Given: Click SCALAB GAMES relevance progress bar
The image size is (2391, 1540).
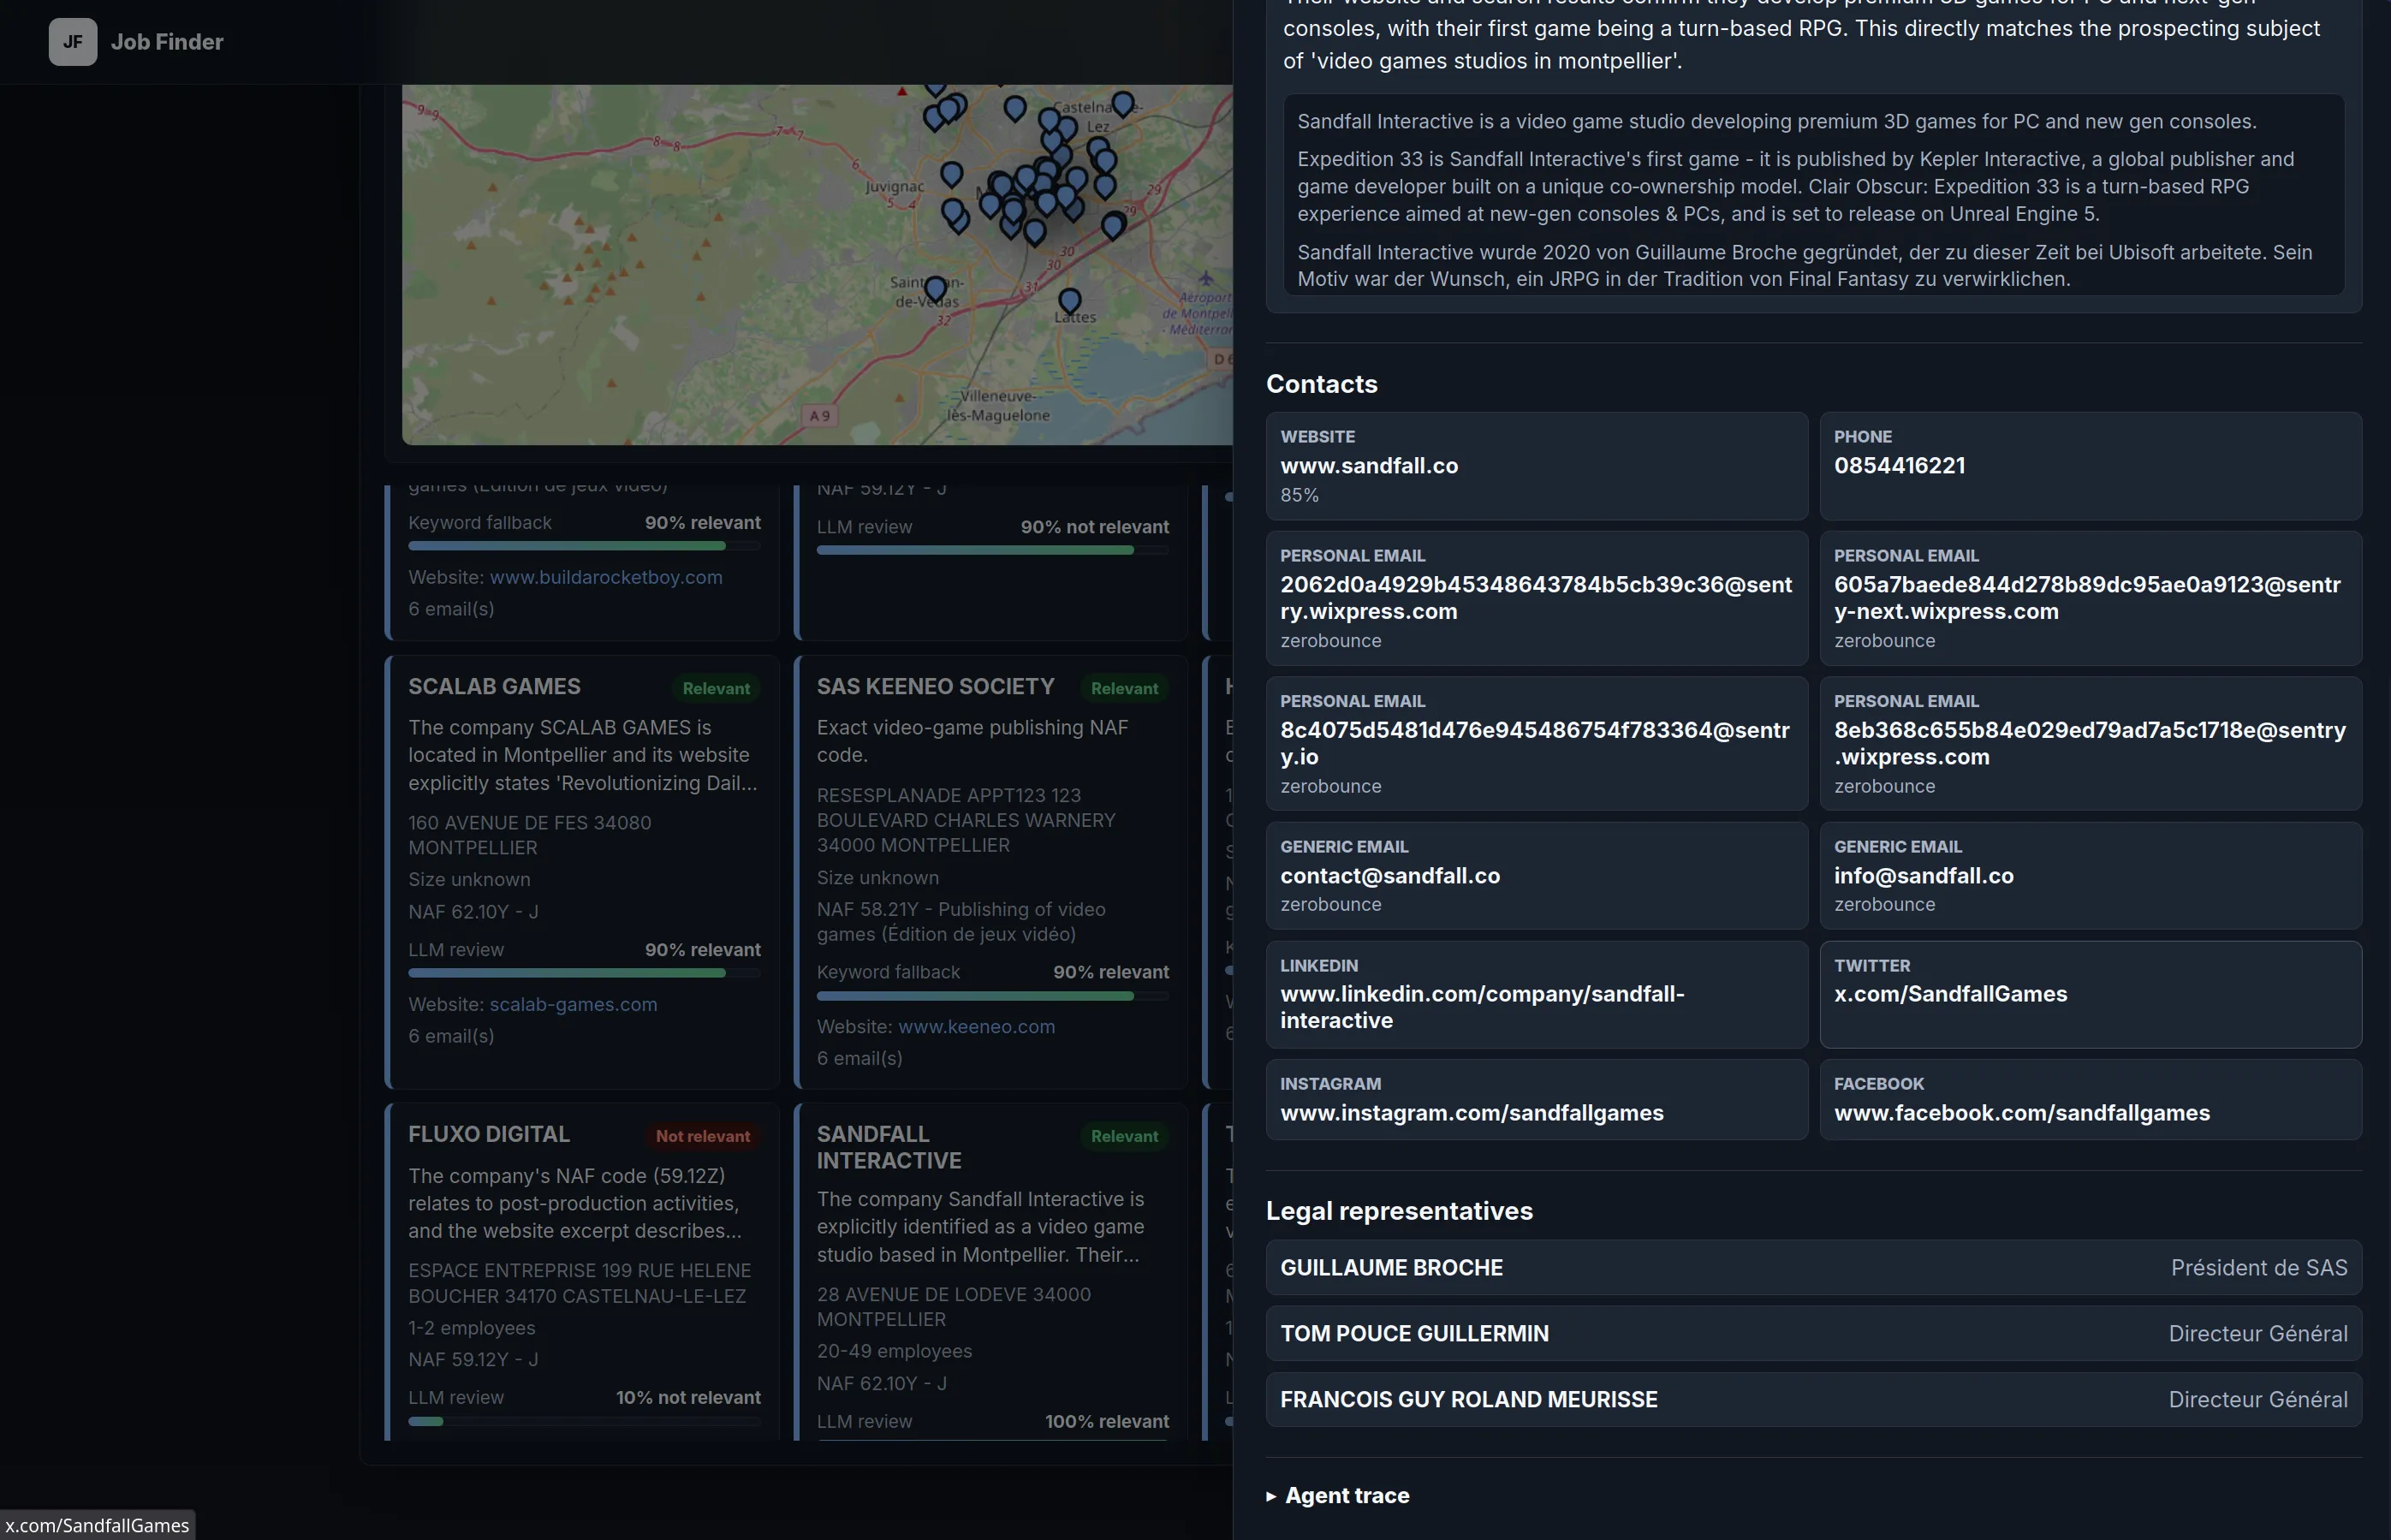Looking at the screenshot, I should tap(584, 972).
